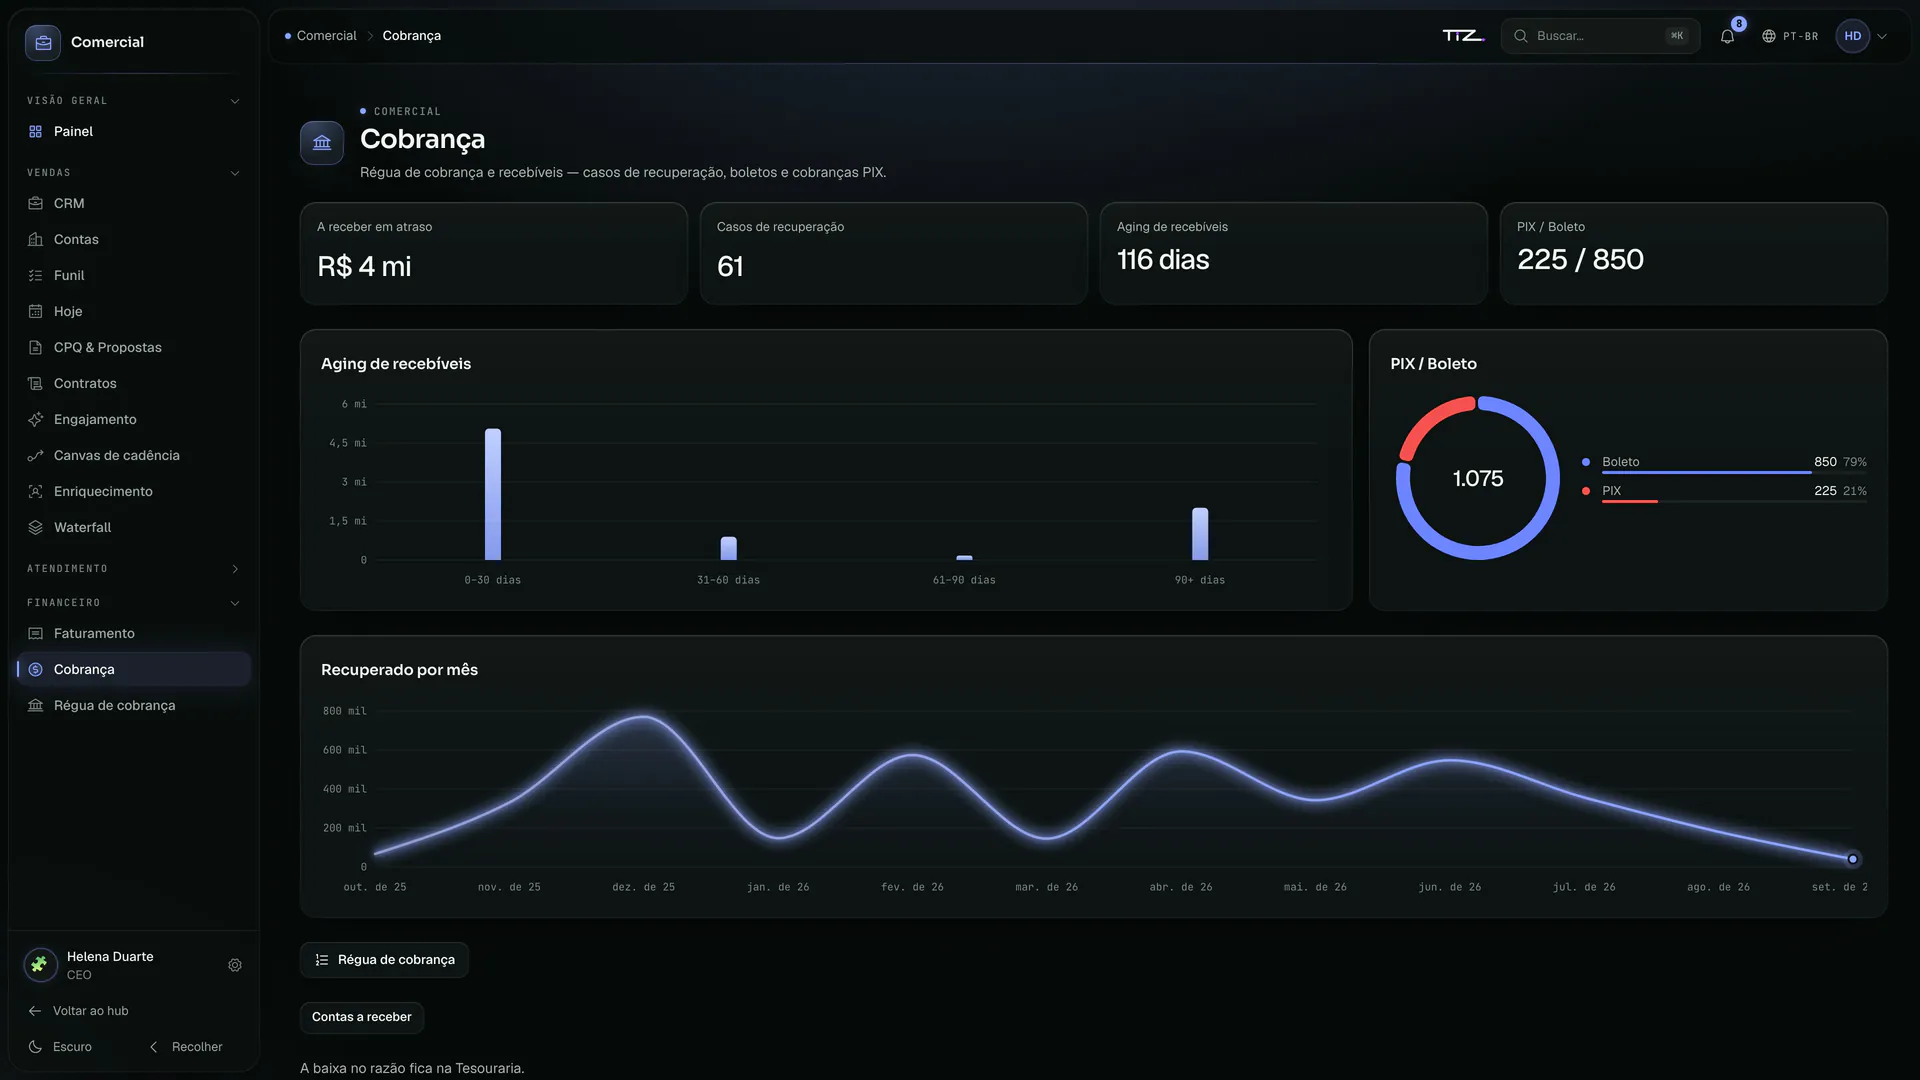This screenshot has height=1080, width=1920.
Task: Collapse the Visão Geral section
Action: (235, 101)
